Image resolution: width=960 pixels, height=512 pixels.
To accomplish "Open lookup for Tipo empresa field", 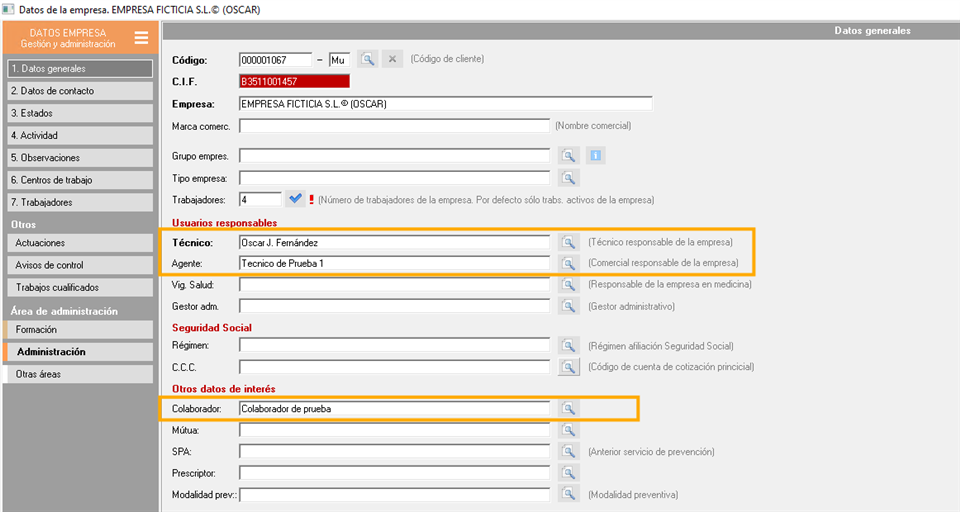I will tap(569, 178).
